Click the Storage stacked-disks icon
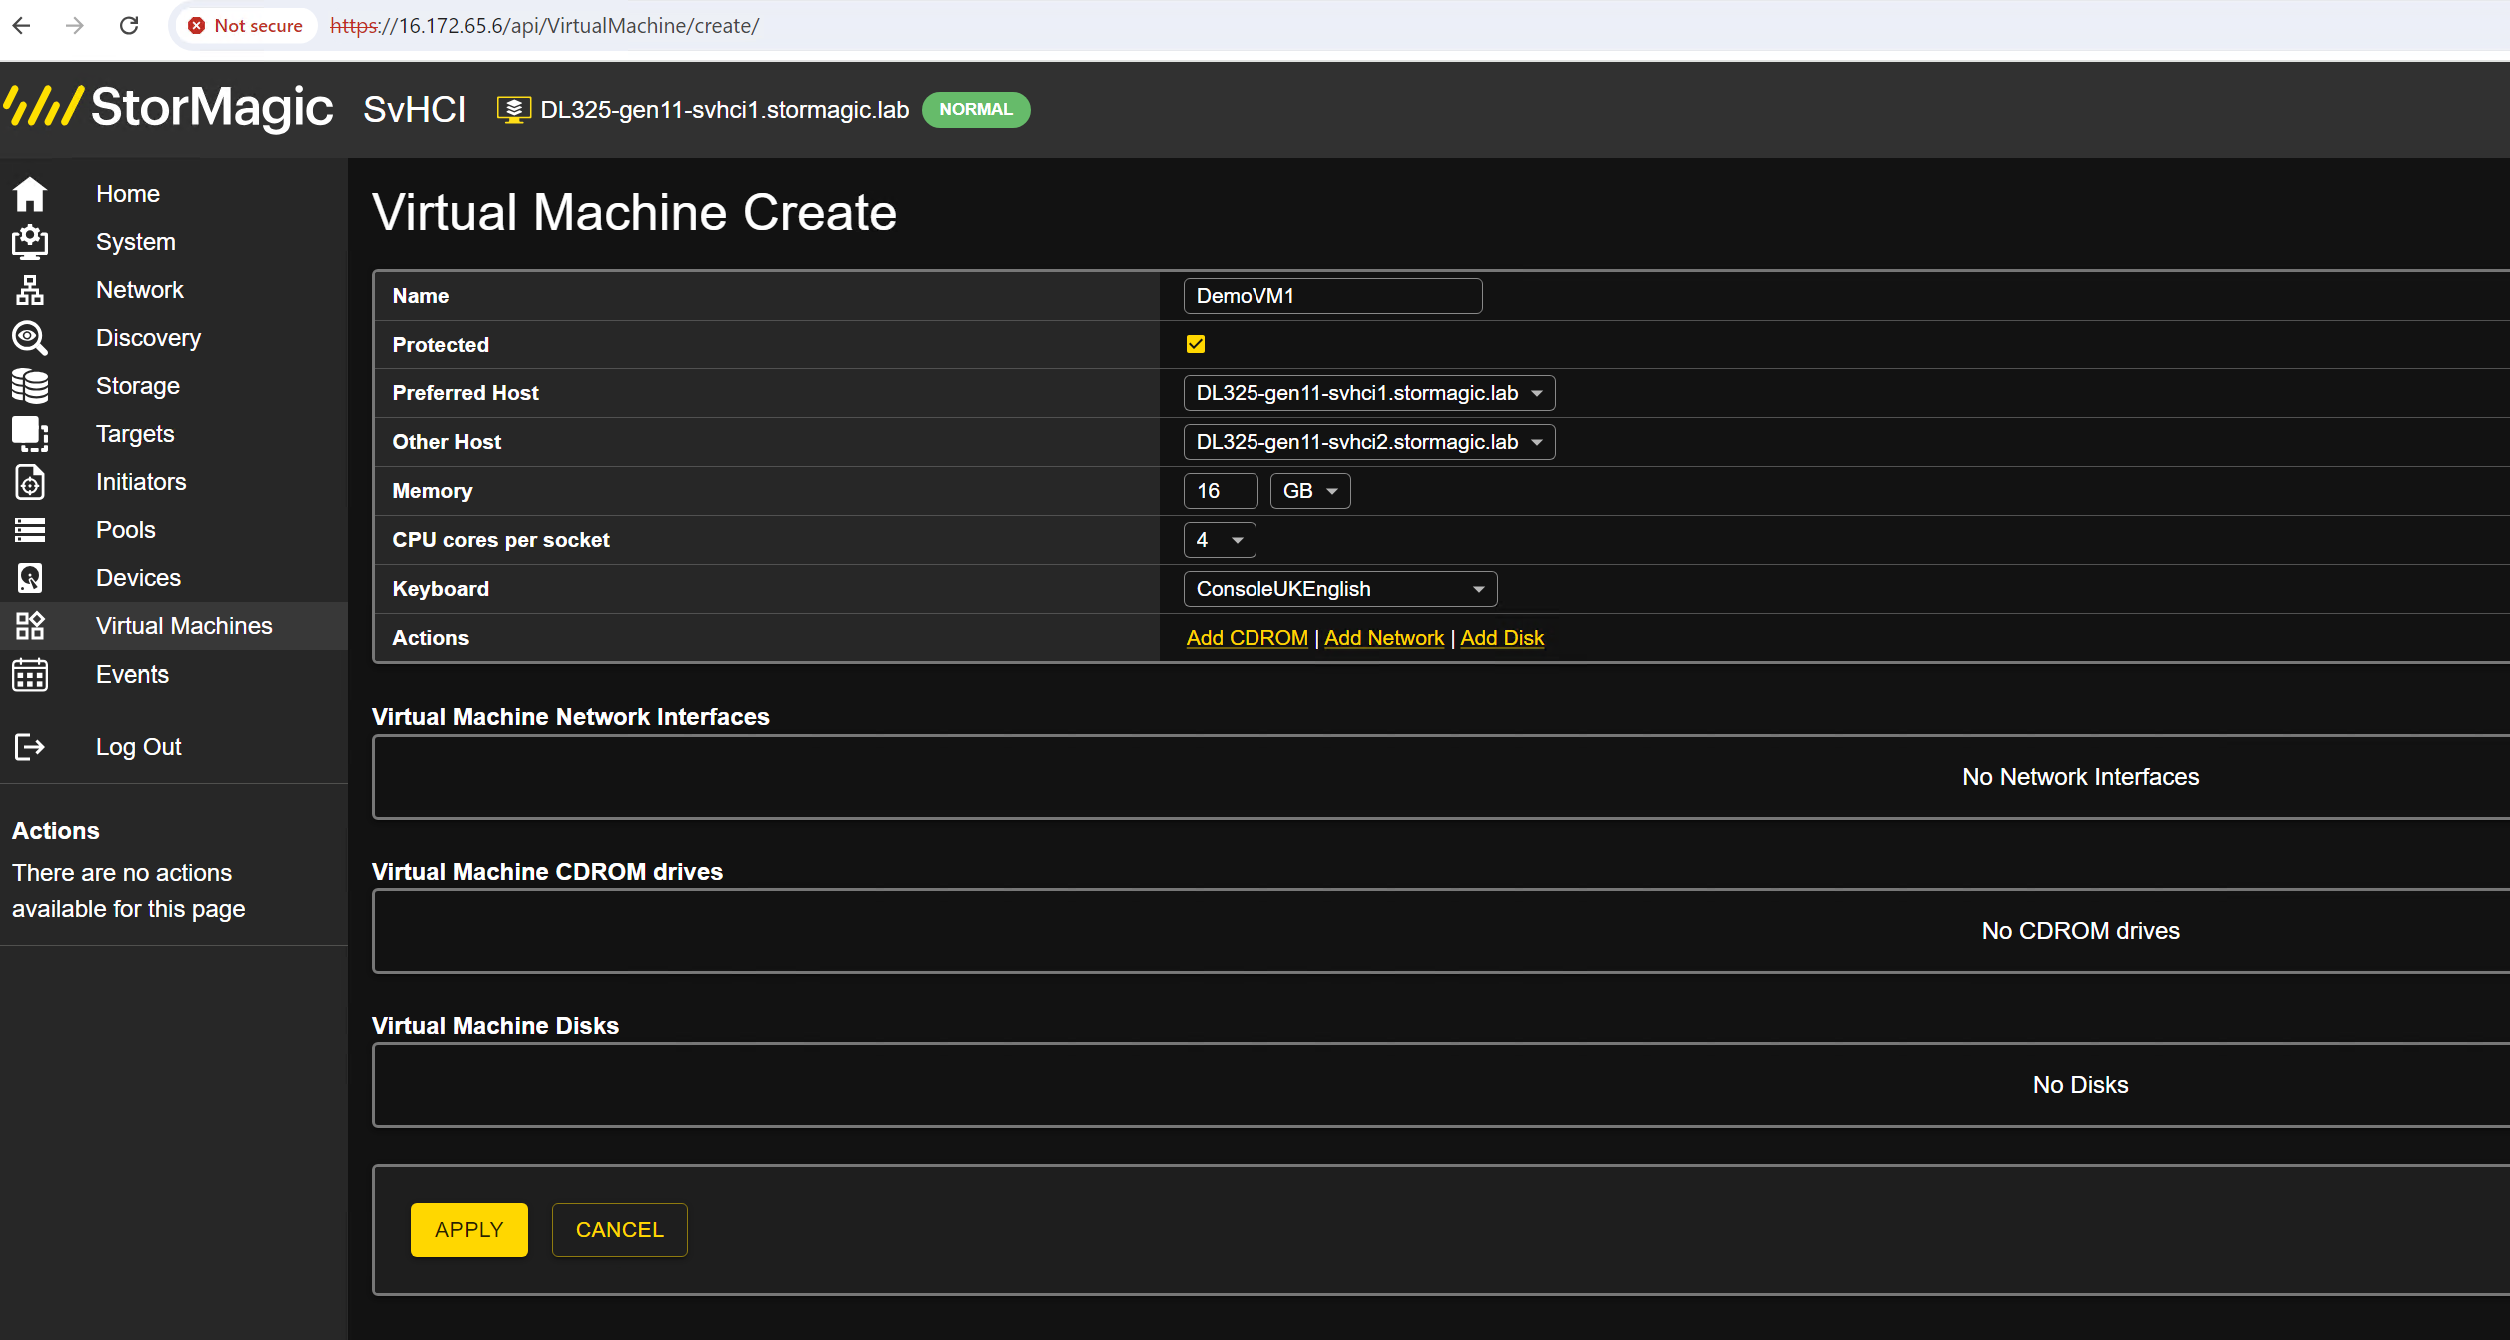Viewport: 2510px width, 1340px height. pos(30,386)
